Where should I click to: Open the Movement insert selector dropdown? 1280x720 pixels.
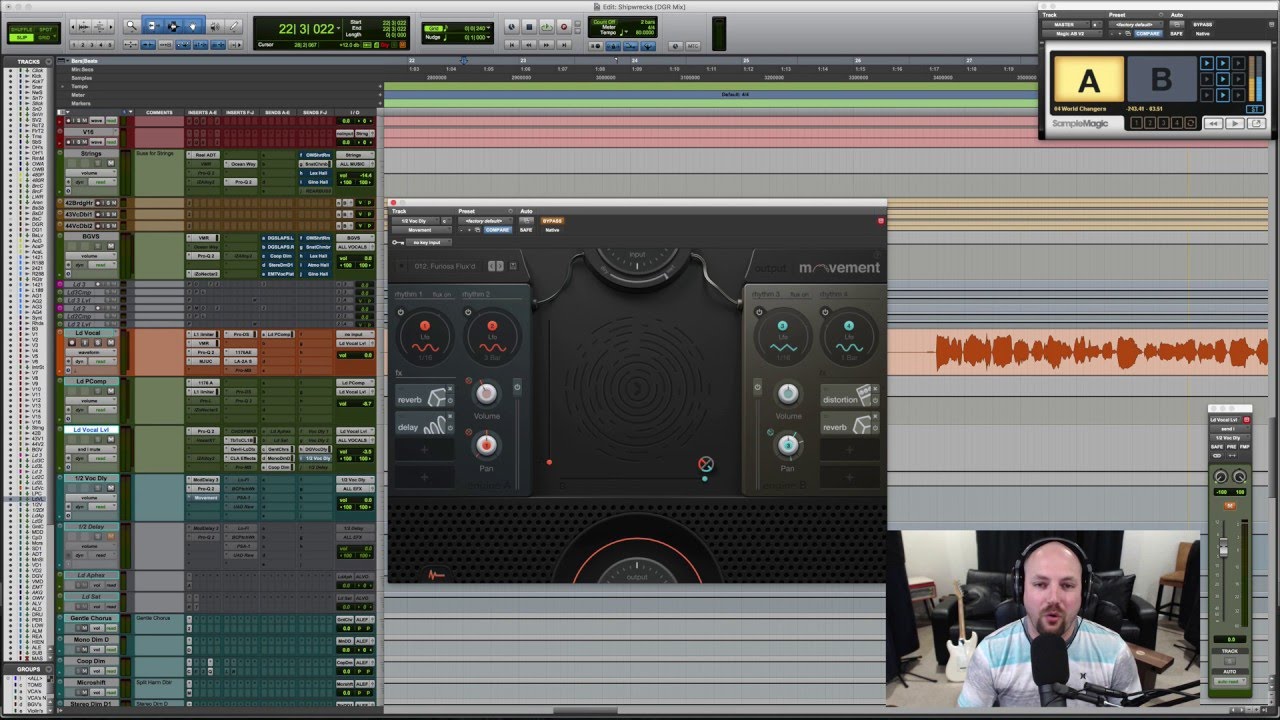[x=420, y=230]
